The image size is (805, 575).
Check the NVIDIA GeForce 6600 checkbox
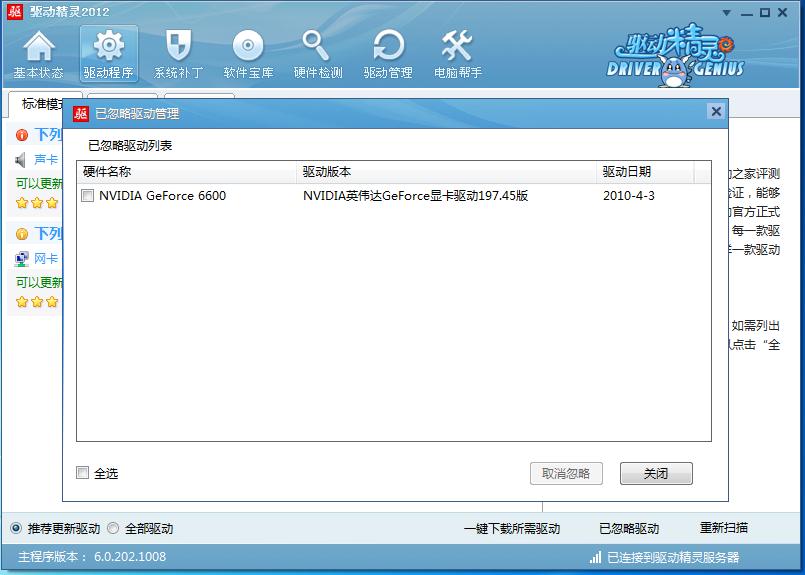[88, 196]
